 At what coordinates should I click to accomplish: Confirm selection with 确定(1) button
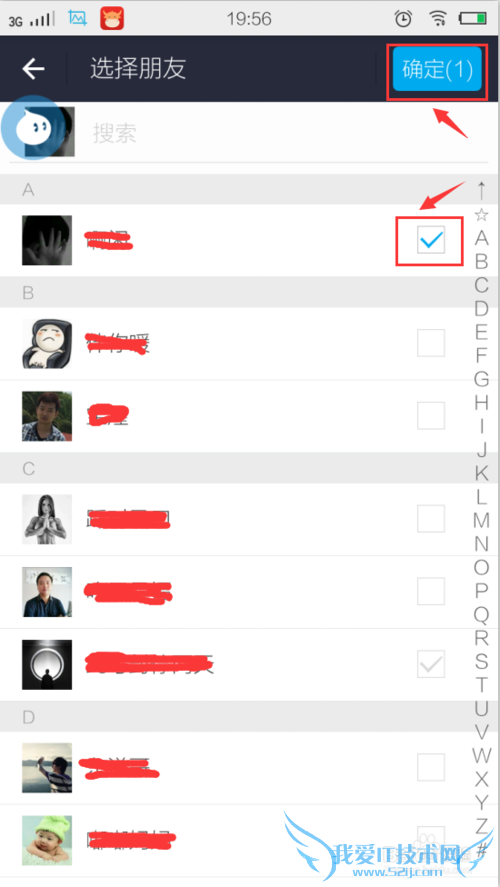[437, 69]
